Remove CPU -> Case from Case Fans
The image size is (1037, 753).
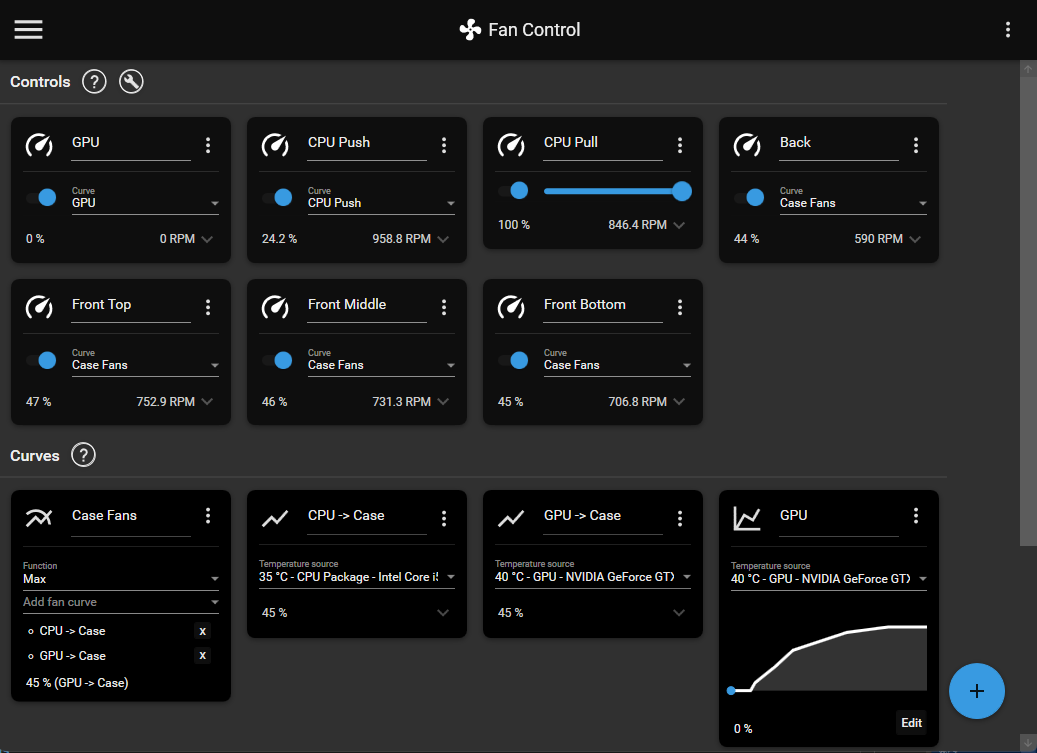pos(202,631)
